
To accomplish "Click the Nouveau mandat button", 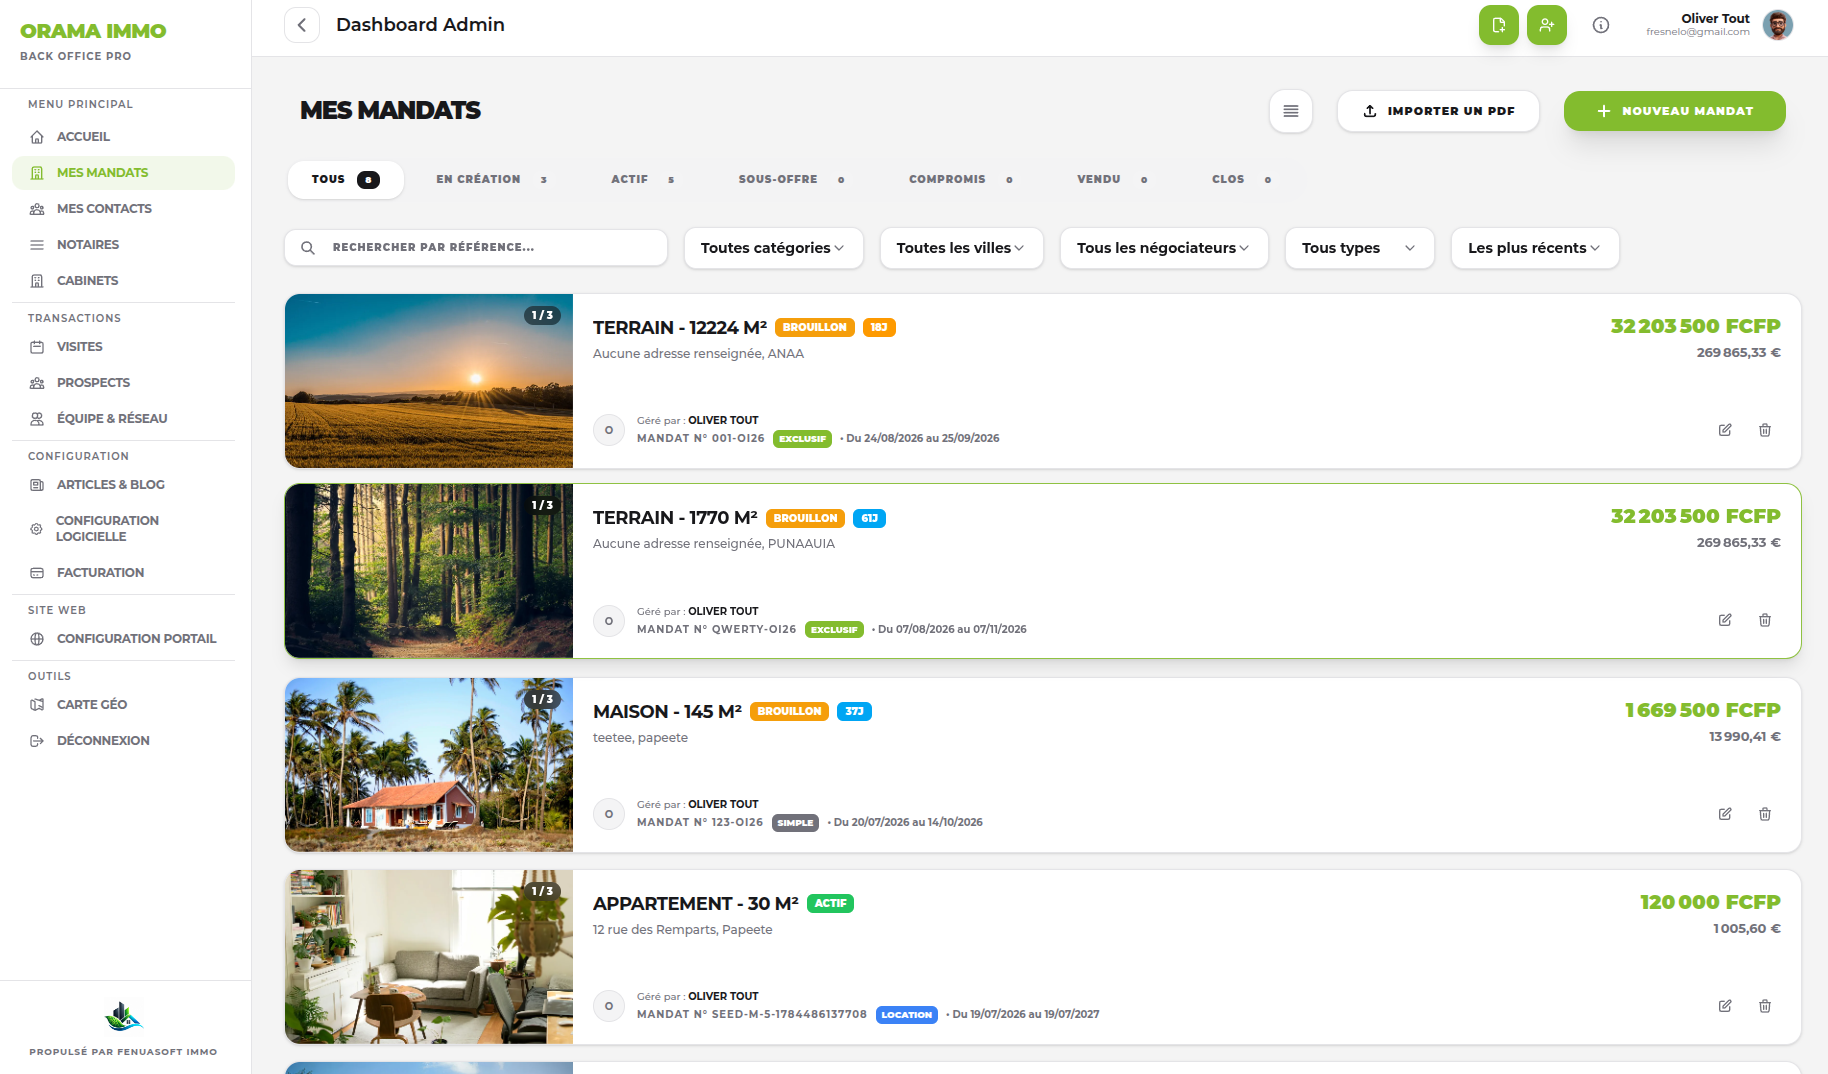I will [x=1674, y=111].
